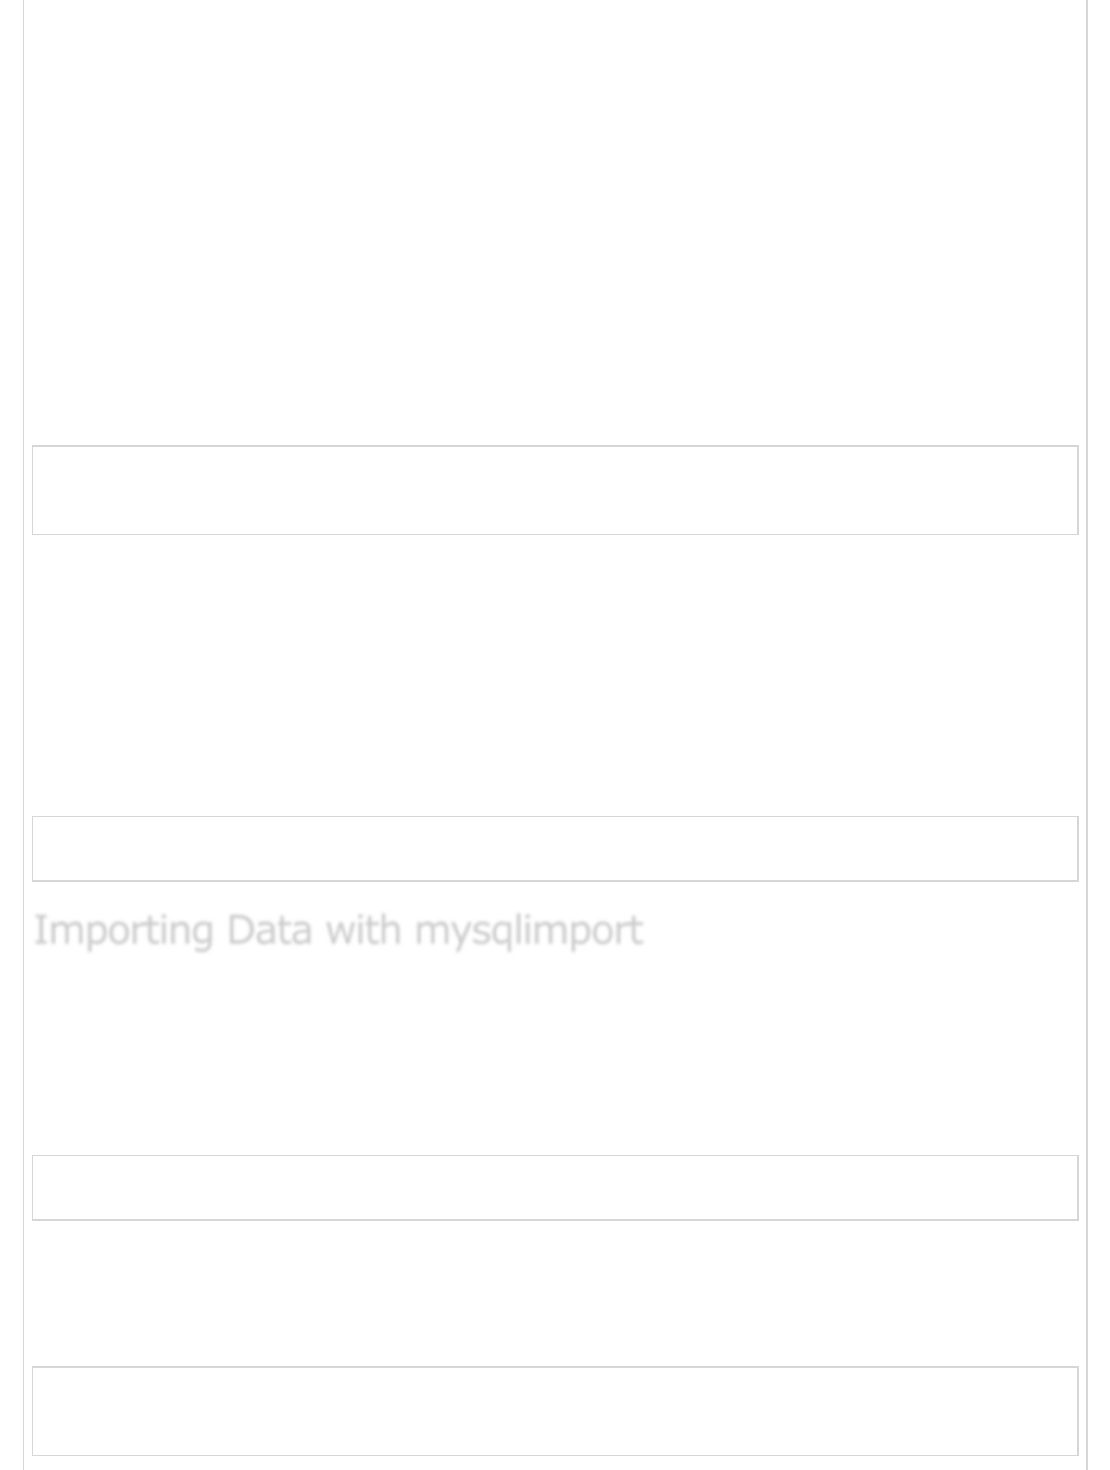Click the topmost empty code box on the page

(x=555, y=490)
